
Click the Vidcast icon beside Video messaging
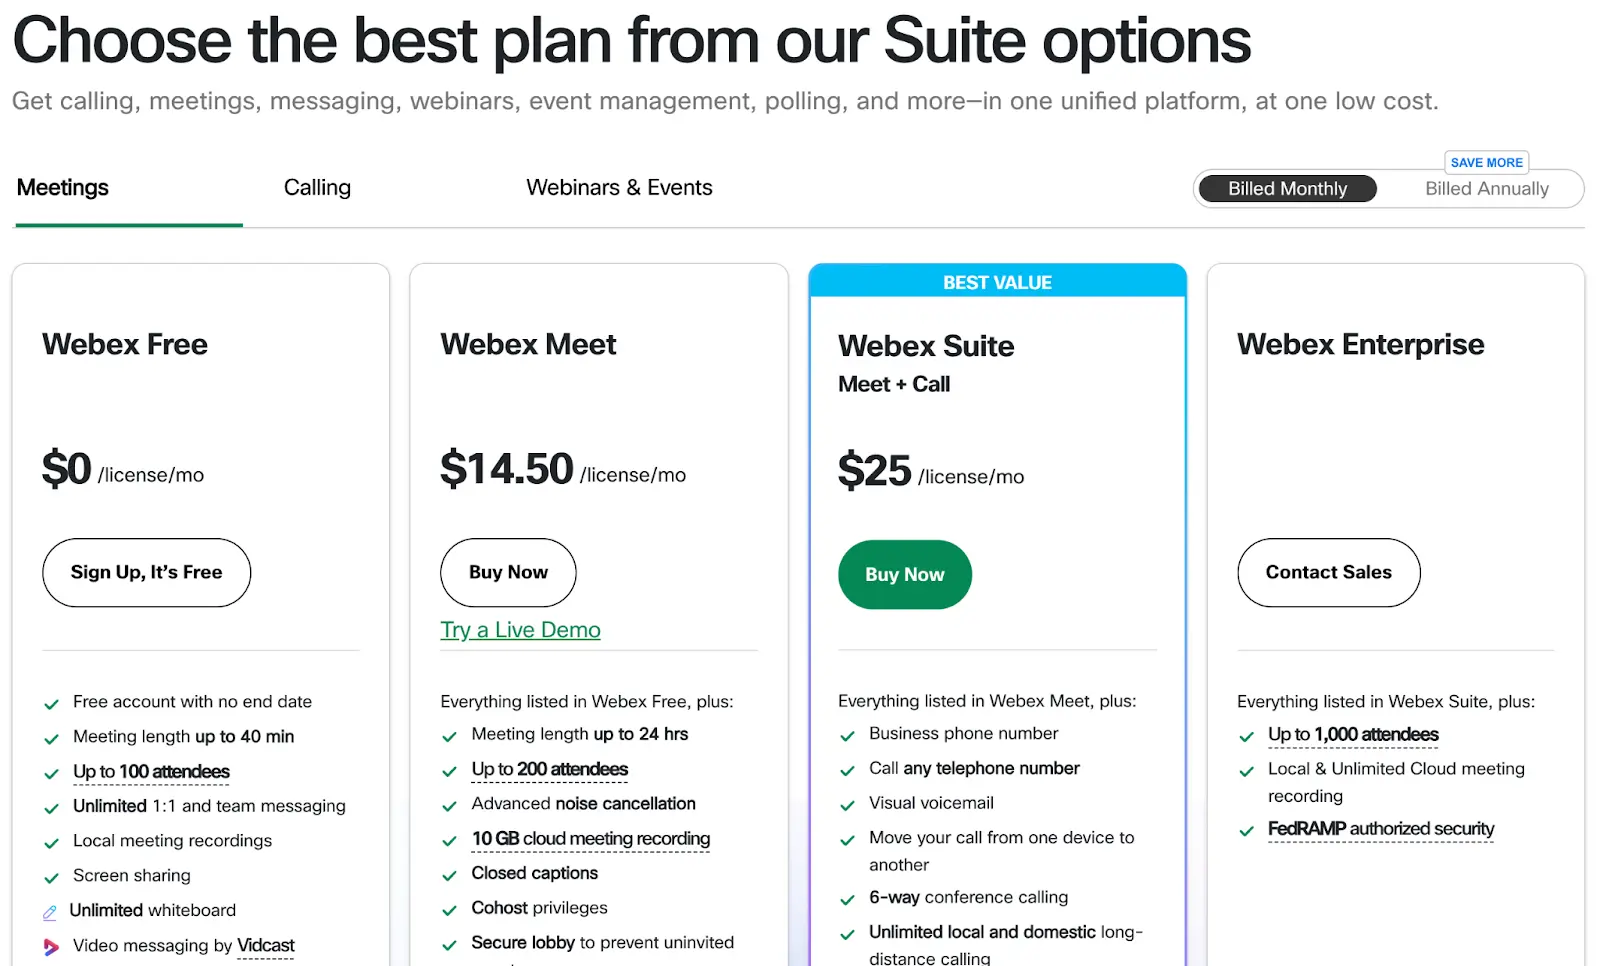(51, 946)
